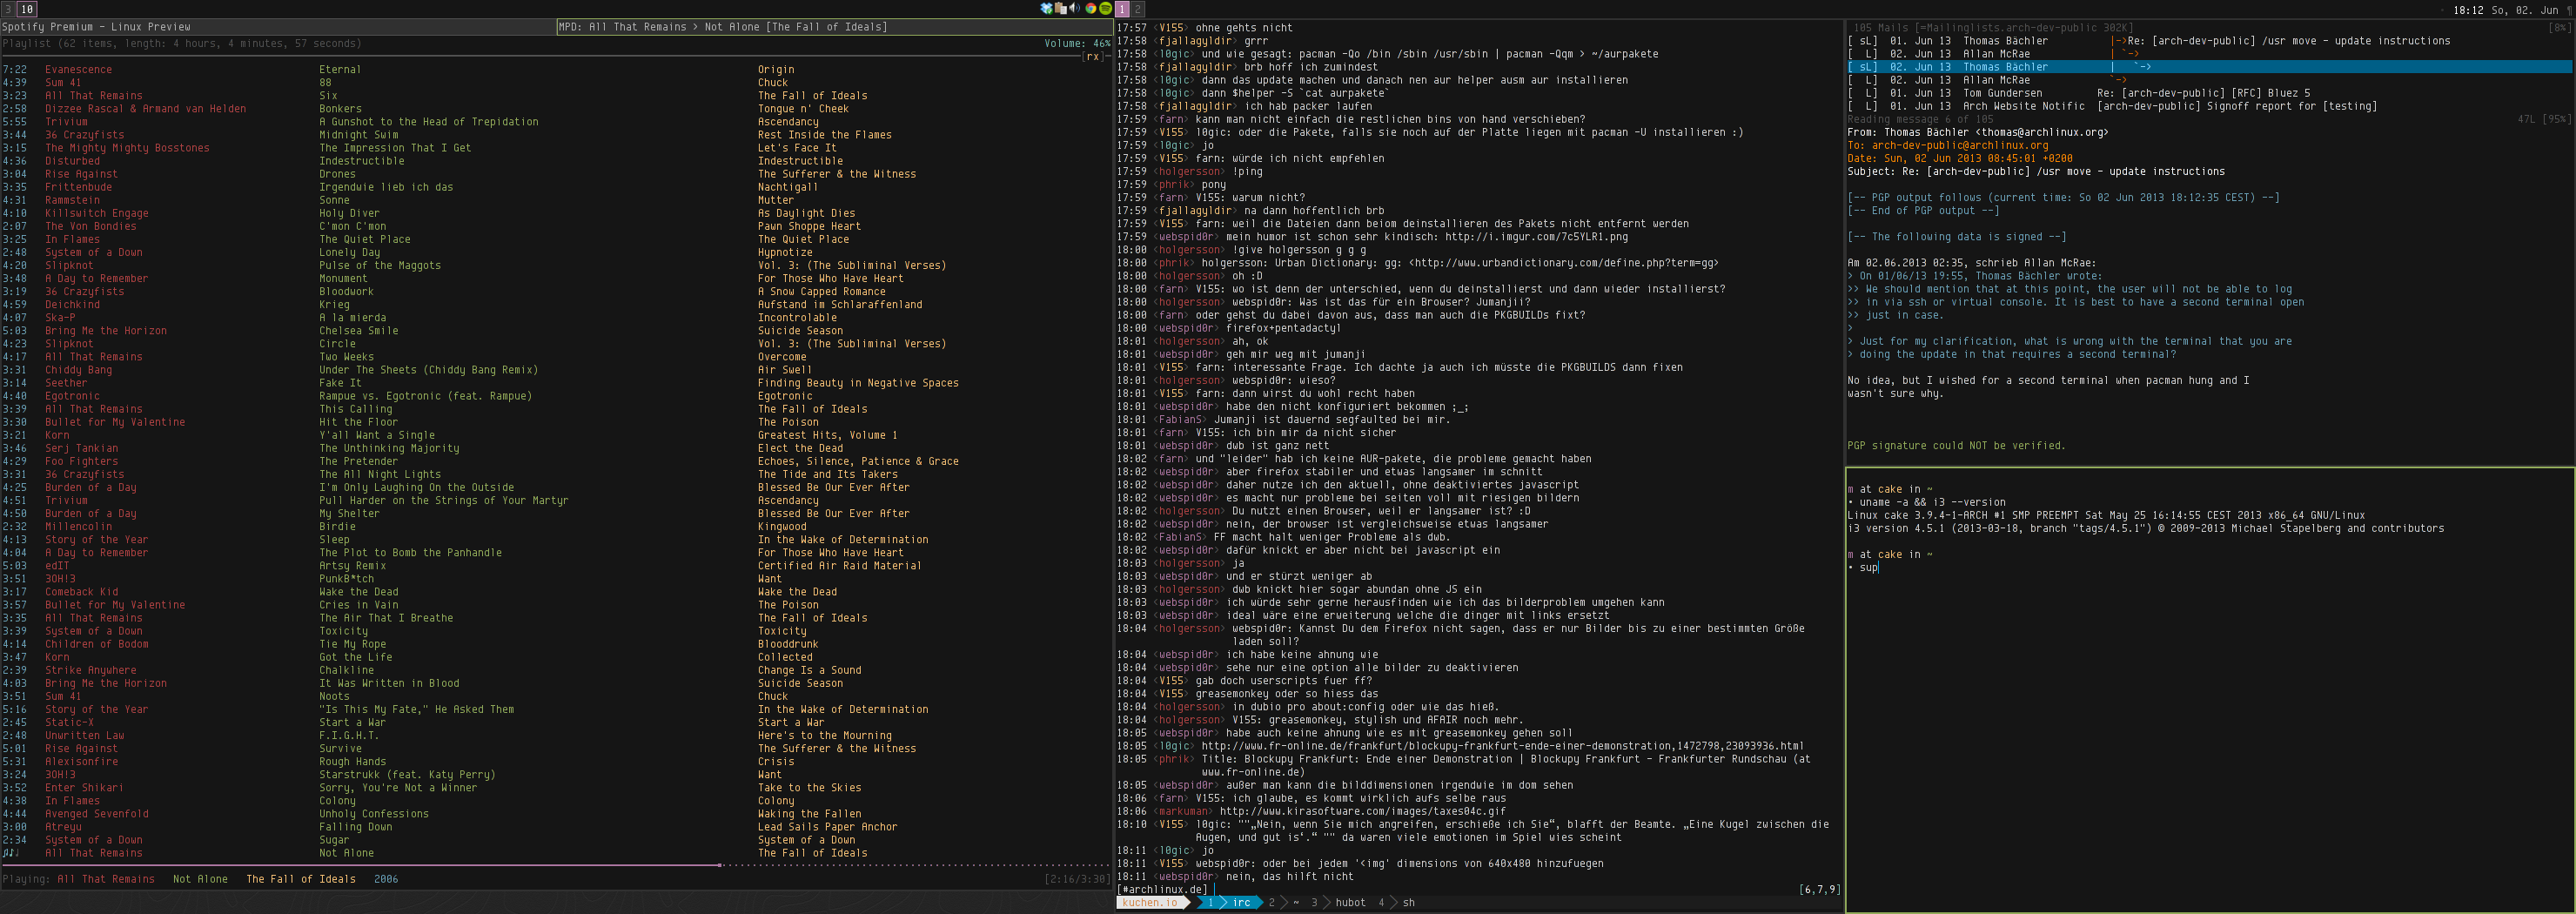The width and height of the screenshot is (2576, 914).
Task: Open the fr-online.de Blockupy link
Action: click(1502, 746)
